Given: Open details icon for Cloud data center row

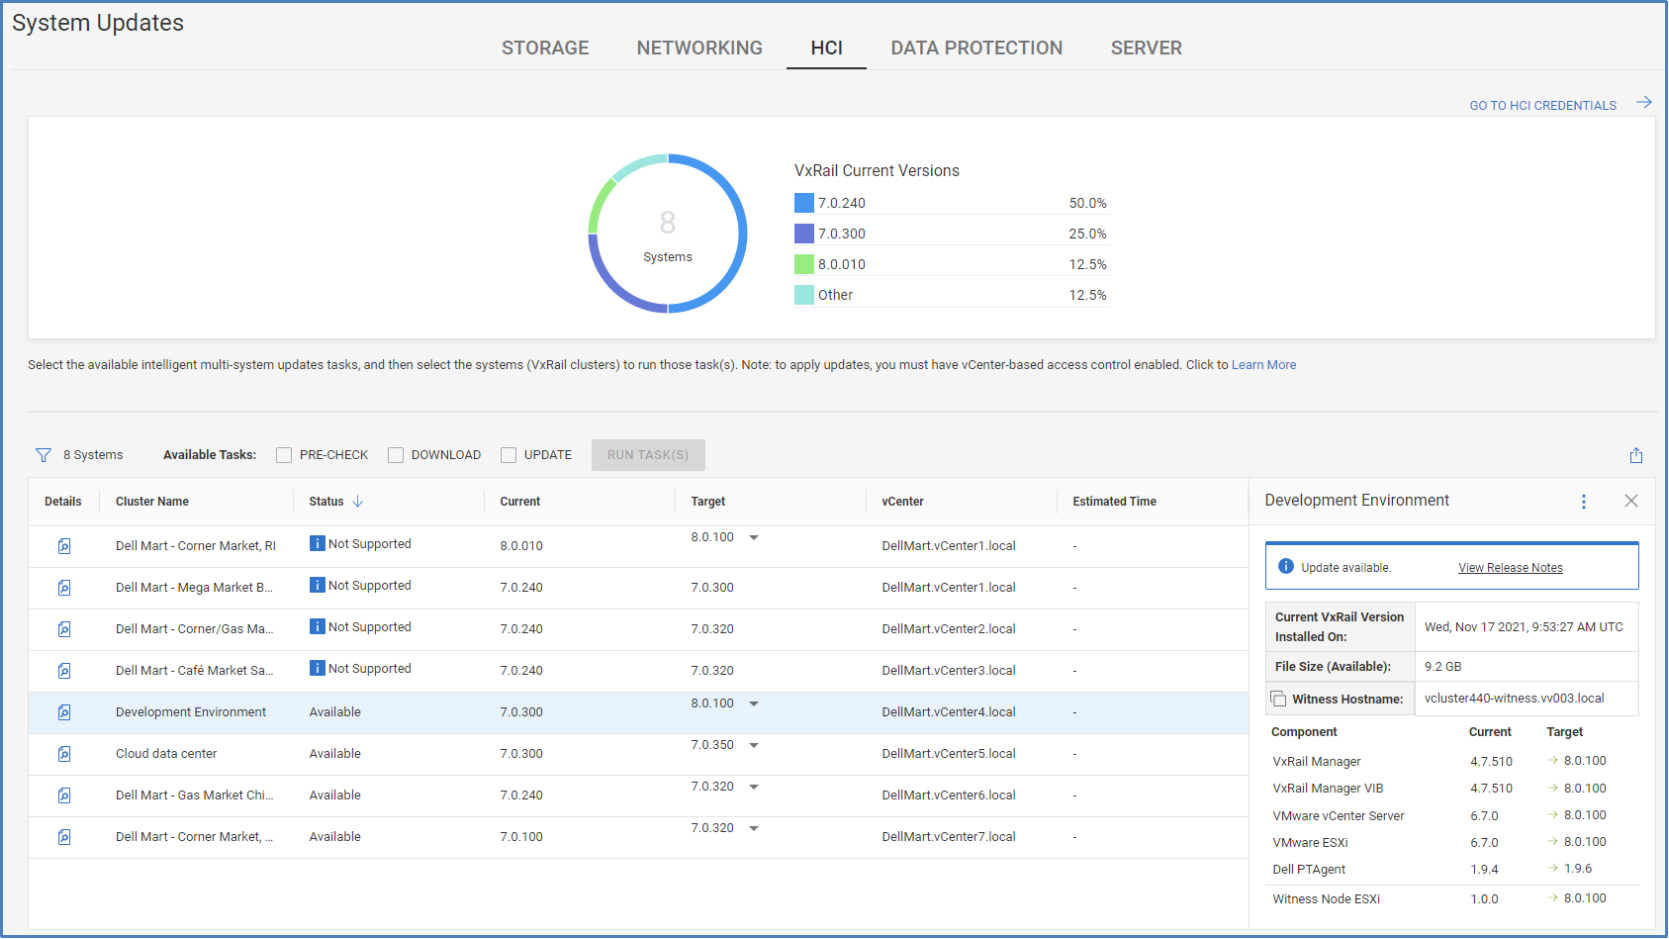Looking at the screenshot, I should (64, 754).
